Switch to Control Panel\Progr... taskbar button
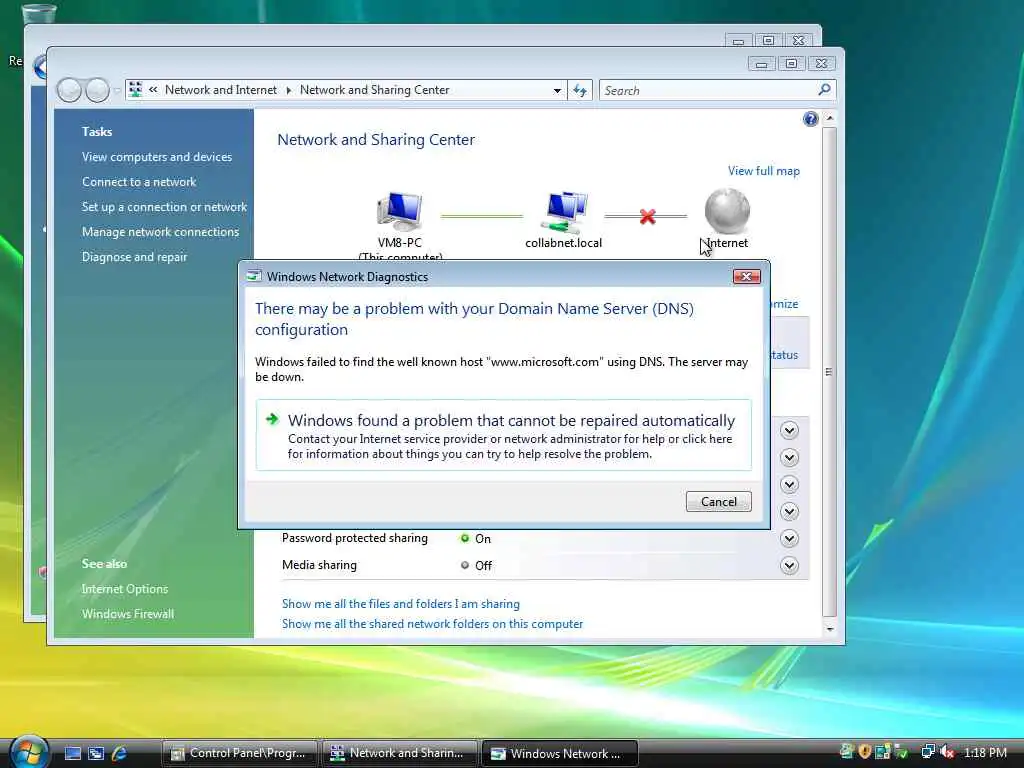Screen dimensions: 1024x768 (x=239, y=753)
